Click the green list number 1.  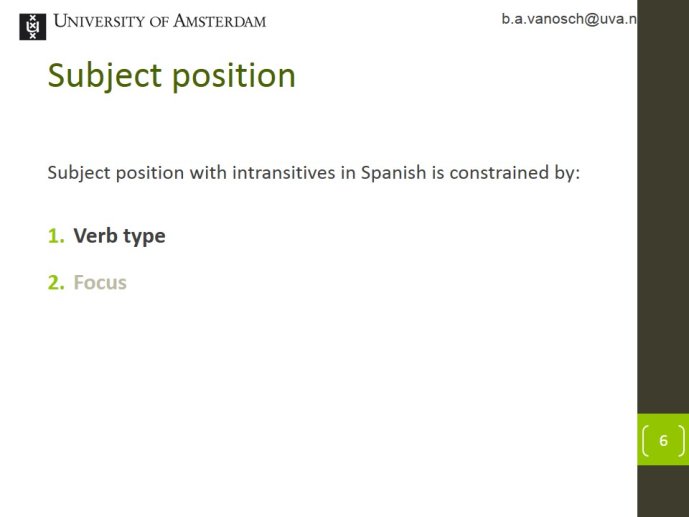pos(56,236)
